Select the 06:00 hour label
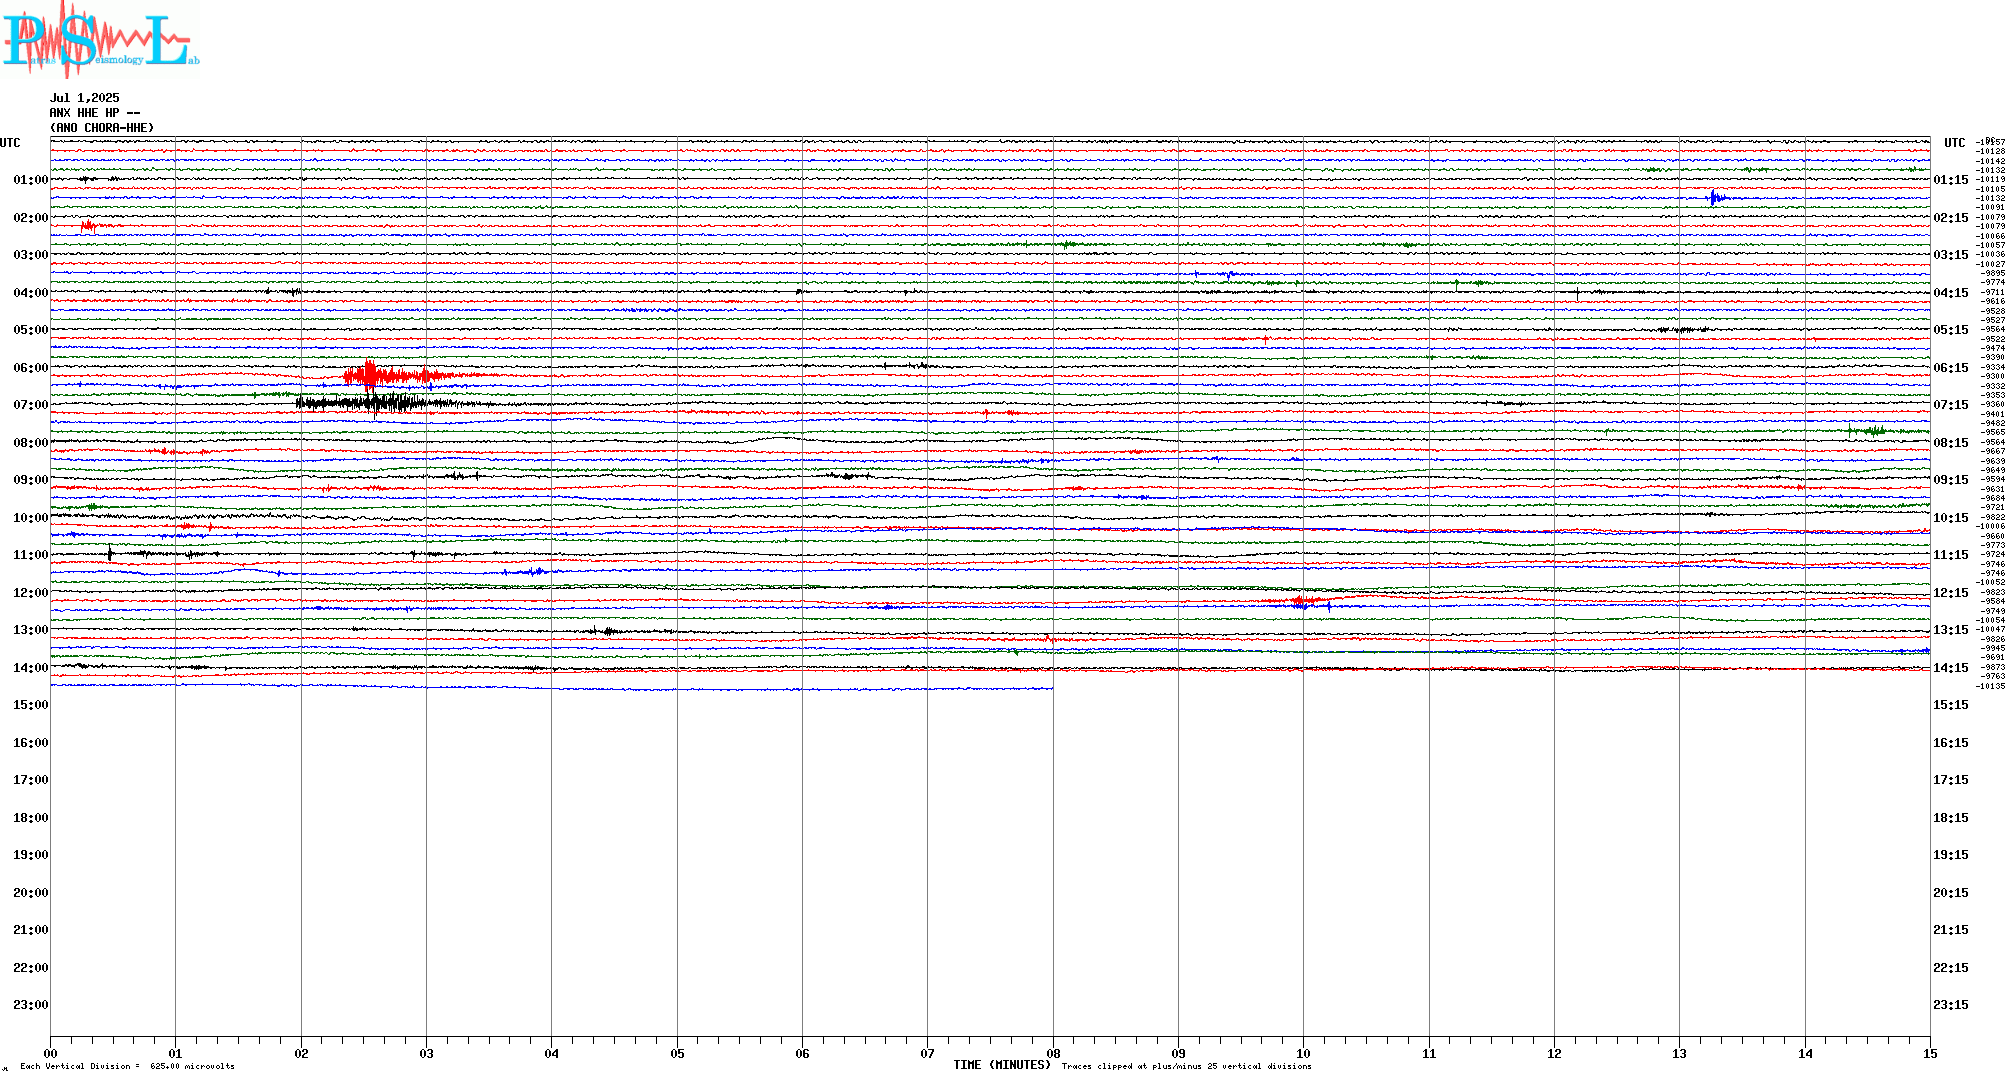This screenshot has width=2010, height=1080. (30, 368)
